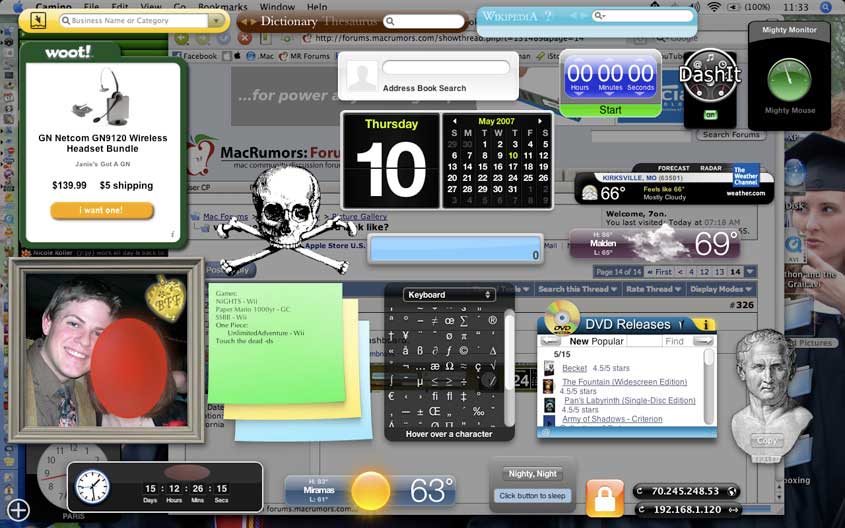Screen dimensions: 845x528
Task: Refresh the 192.168.1.120 local IP
Action: 640,509
